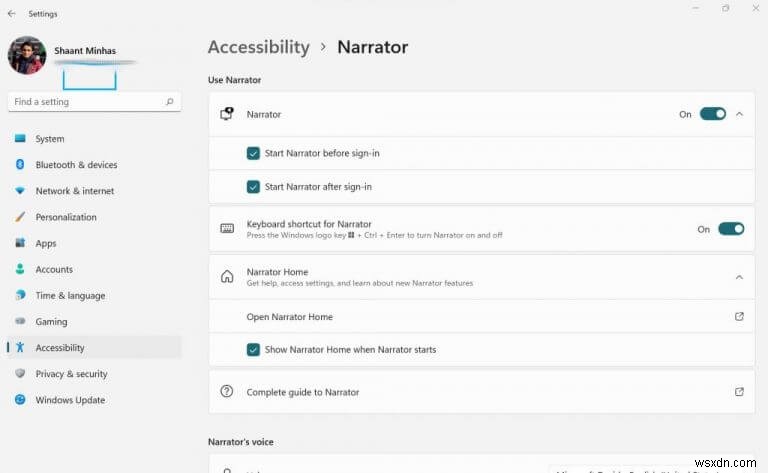Click the Privacy & security shield icon
This screenshot has height=473, width=768.
(x=20, y=374)
